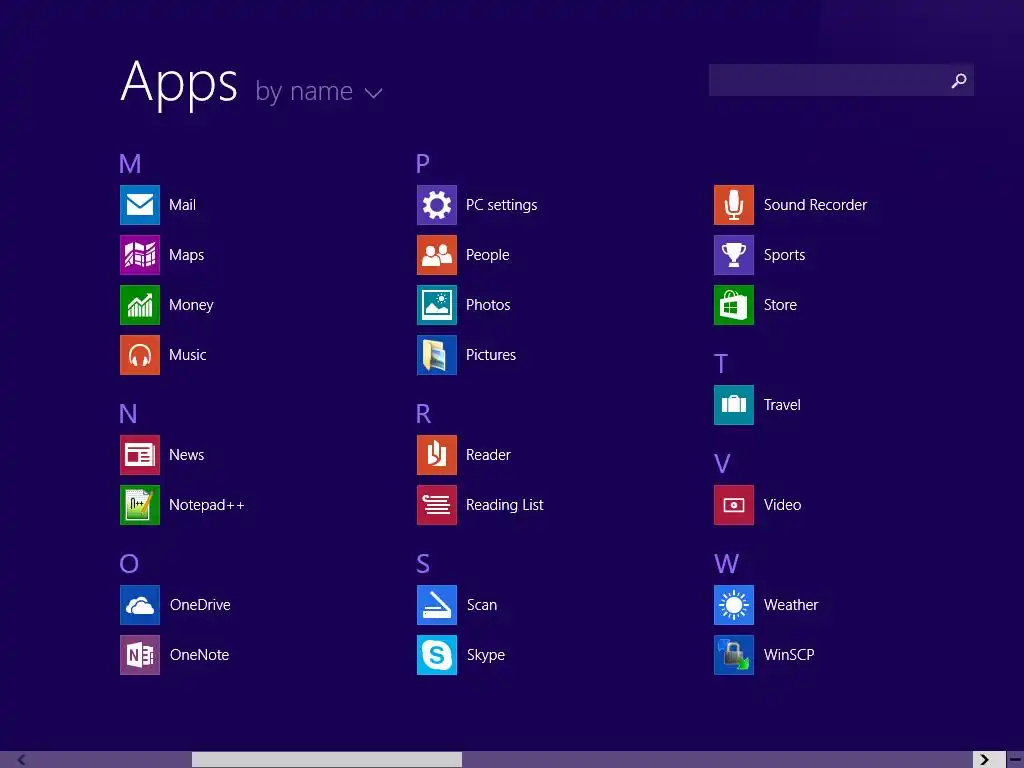Screen dimensions: 1024x768
Task: Click the search magnifier icon
Action: [959, 80]
